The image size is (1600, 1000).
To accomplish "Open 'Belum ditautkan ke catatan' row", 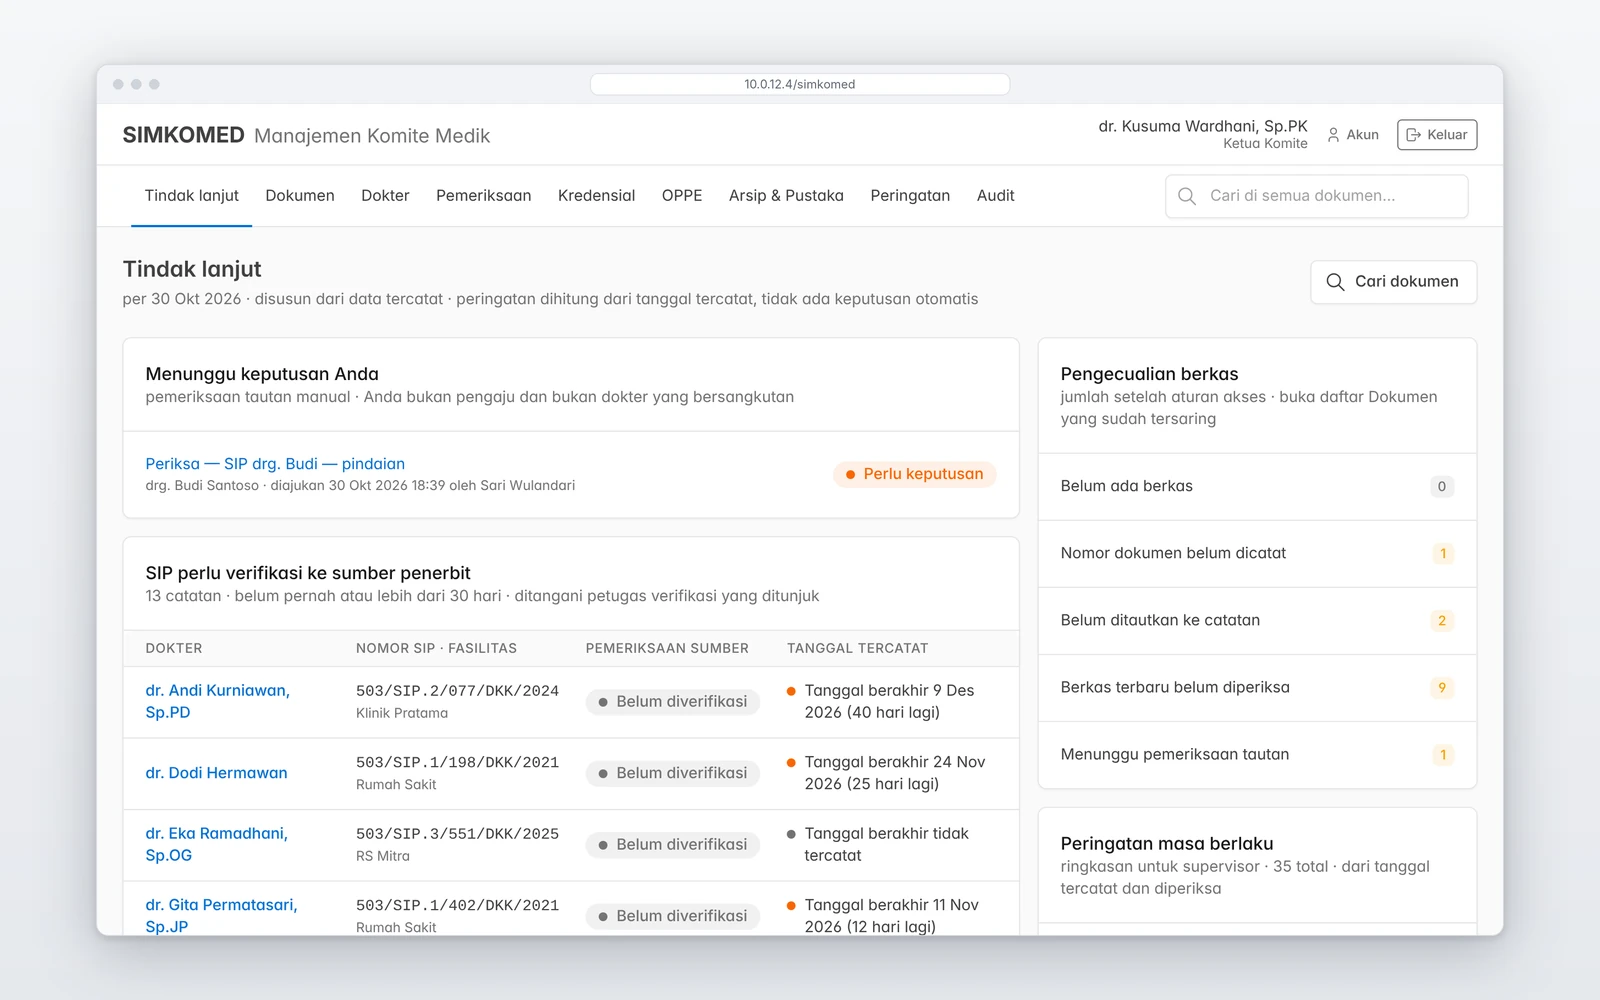I will (x=1257, y=621).
